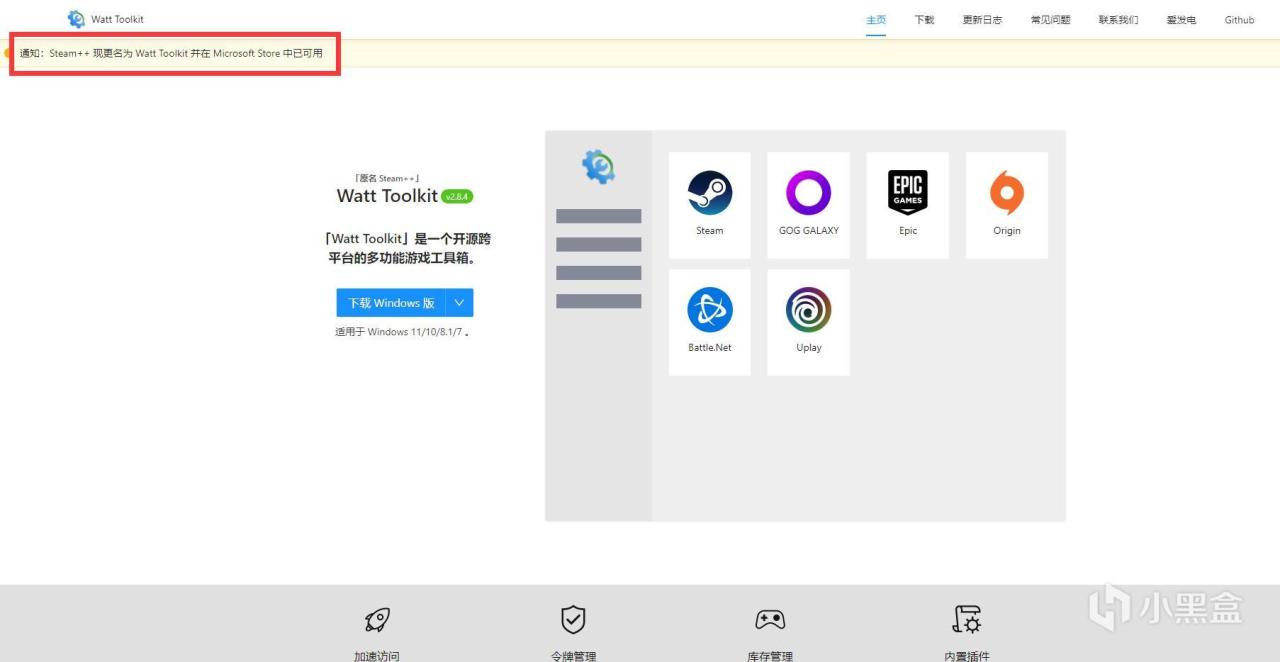Viewport: 1280px width, 662px height.
Task: Click the Watt Toolkit logo in header
Action: coord(76,19)
